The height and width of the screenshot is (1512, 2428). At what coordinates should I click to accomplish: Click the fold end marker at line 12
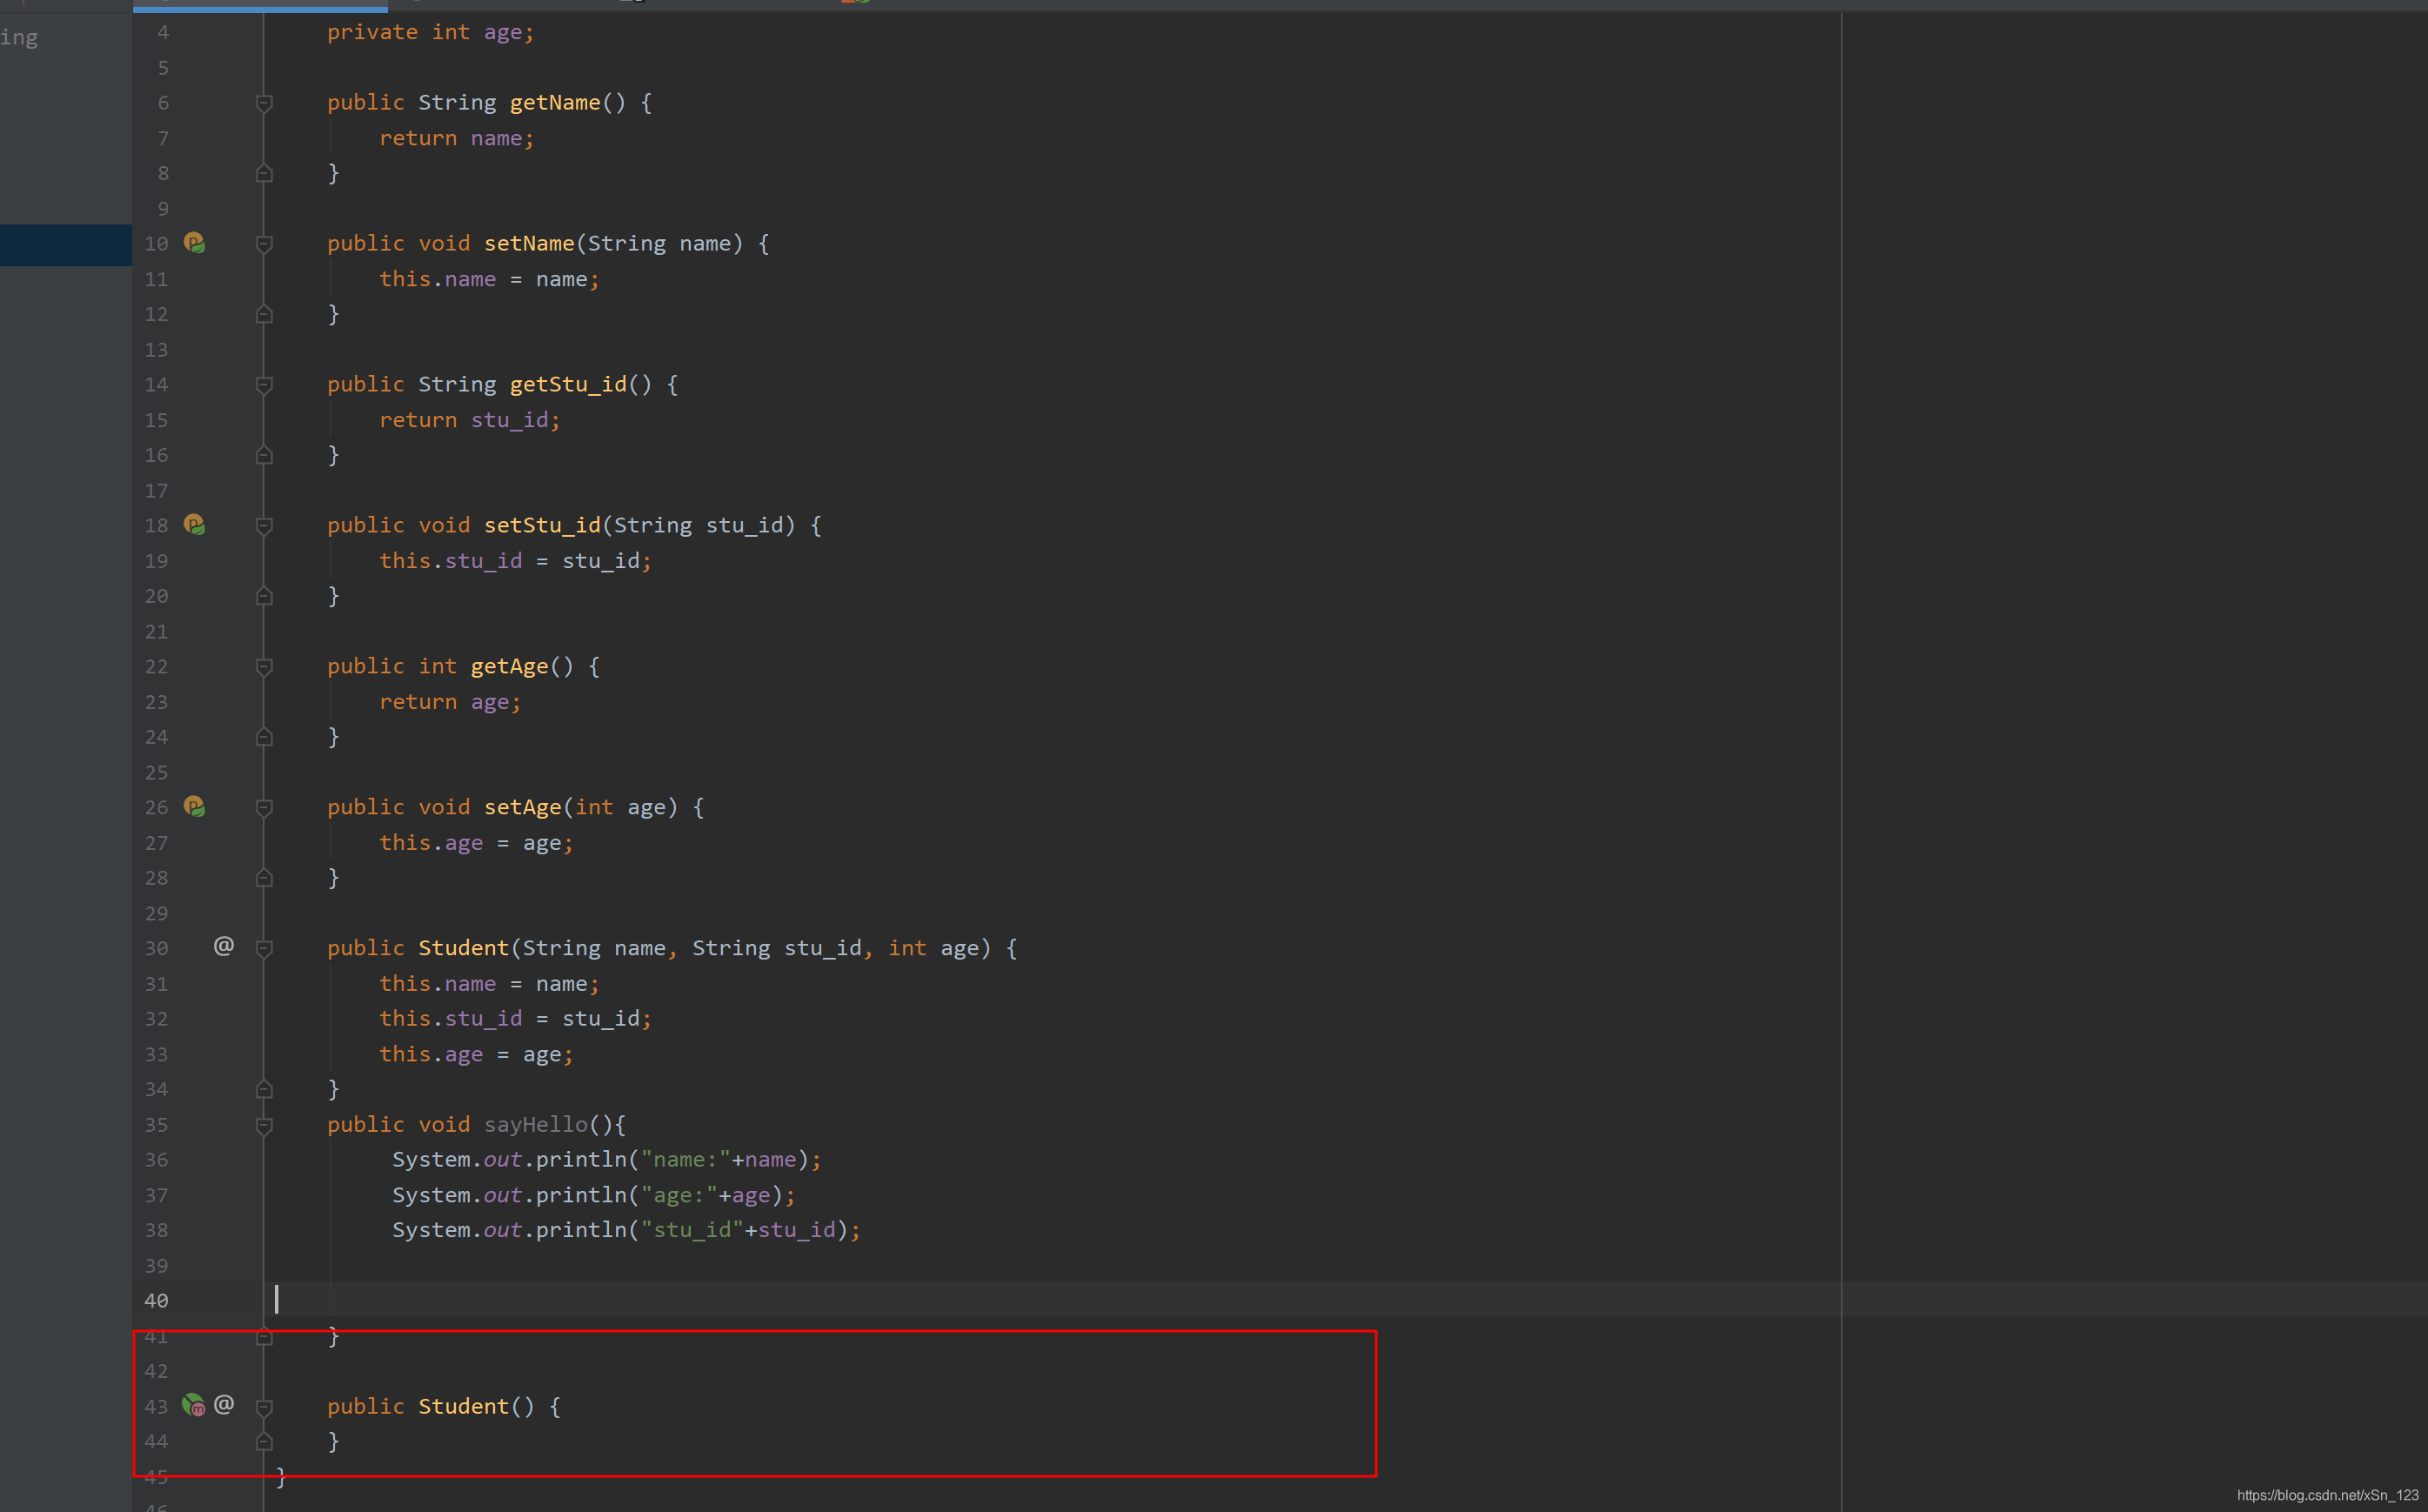click(x=264, y=314)
